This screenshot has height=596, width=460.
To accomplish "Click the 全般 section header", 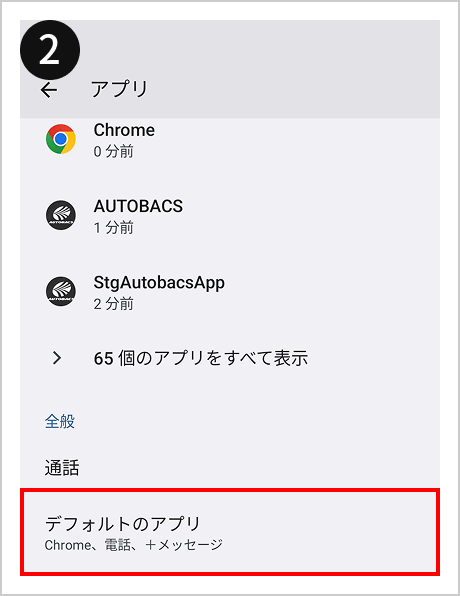I will click(60, 422).
